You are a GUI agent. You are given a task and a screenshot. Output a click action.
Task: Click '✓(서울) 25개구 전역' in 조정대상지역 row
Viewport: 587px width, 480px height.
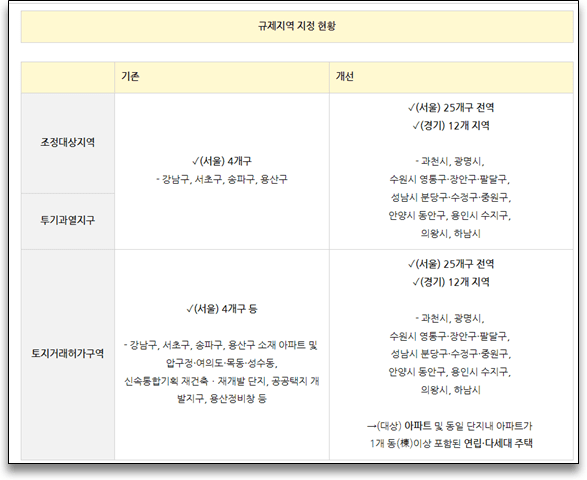pos(451,108)
